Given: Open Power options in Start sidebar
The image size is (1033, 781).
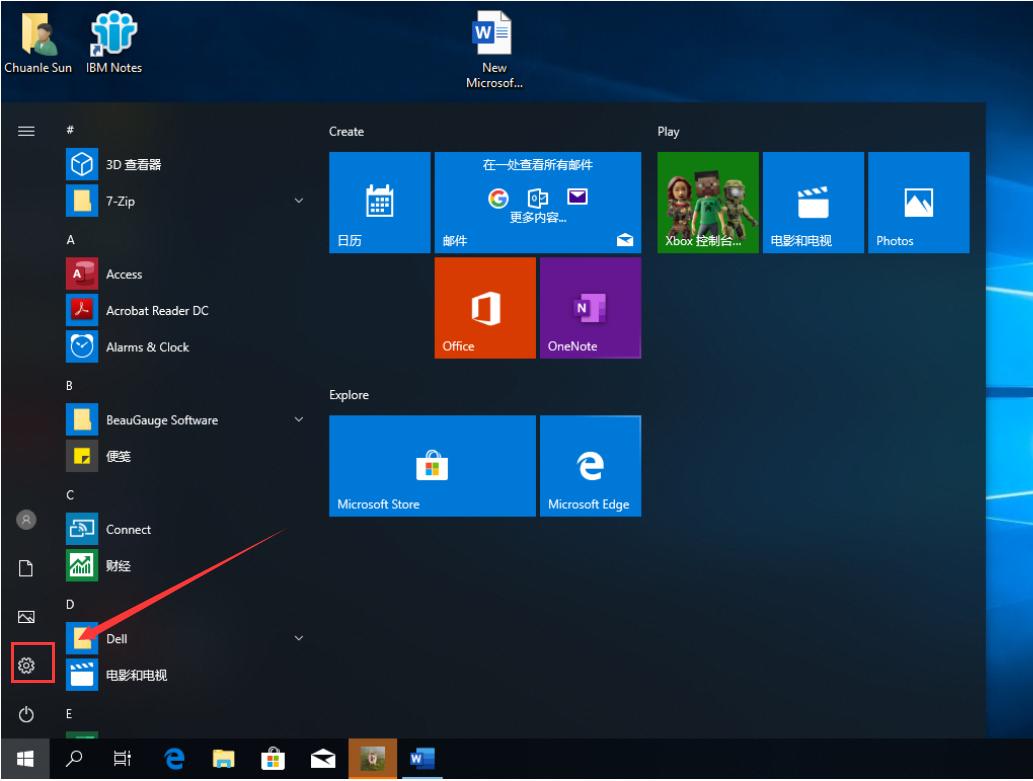Looking at the screenshot, I should [26, 714].
